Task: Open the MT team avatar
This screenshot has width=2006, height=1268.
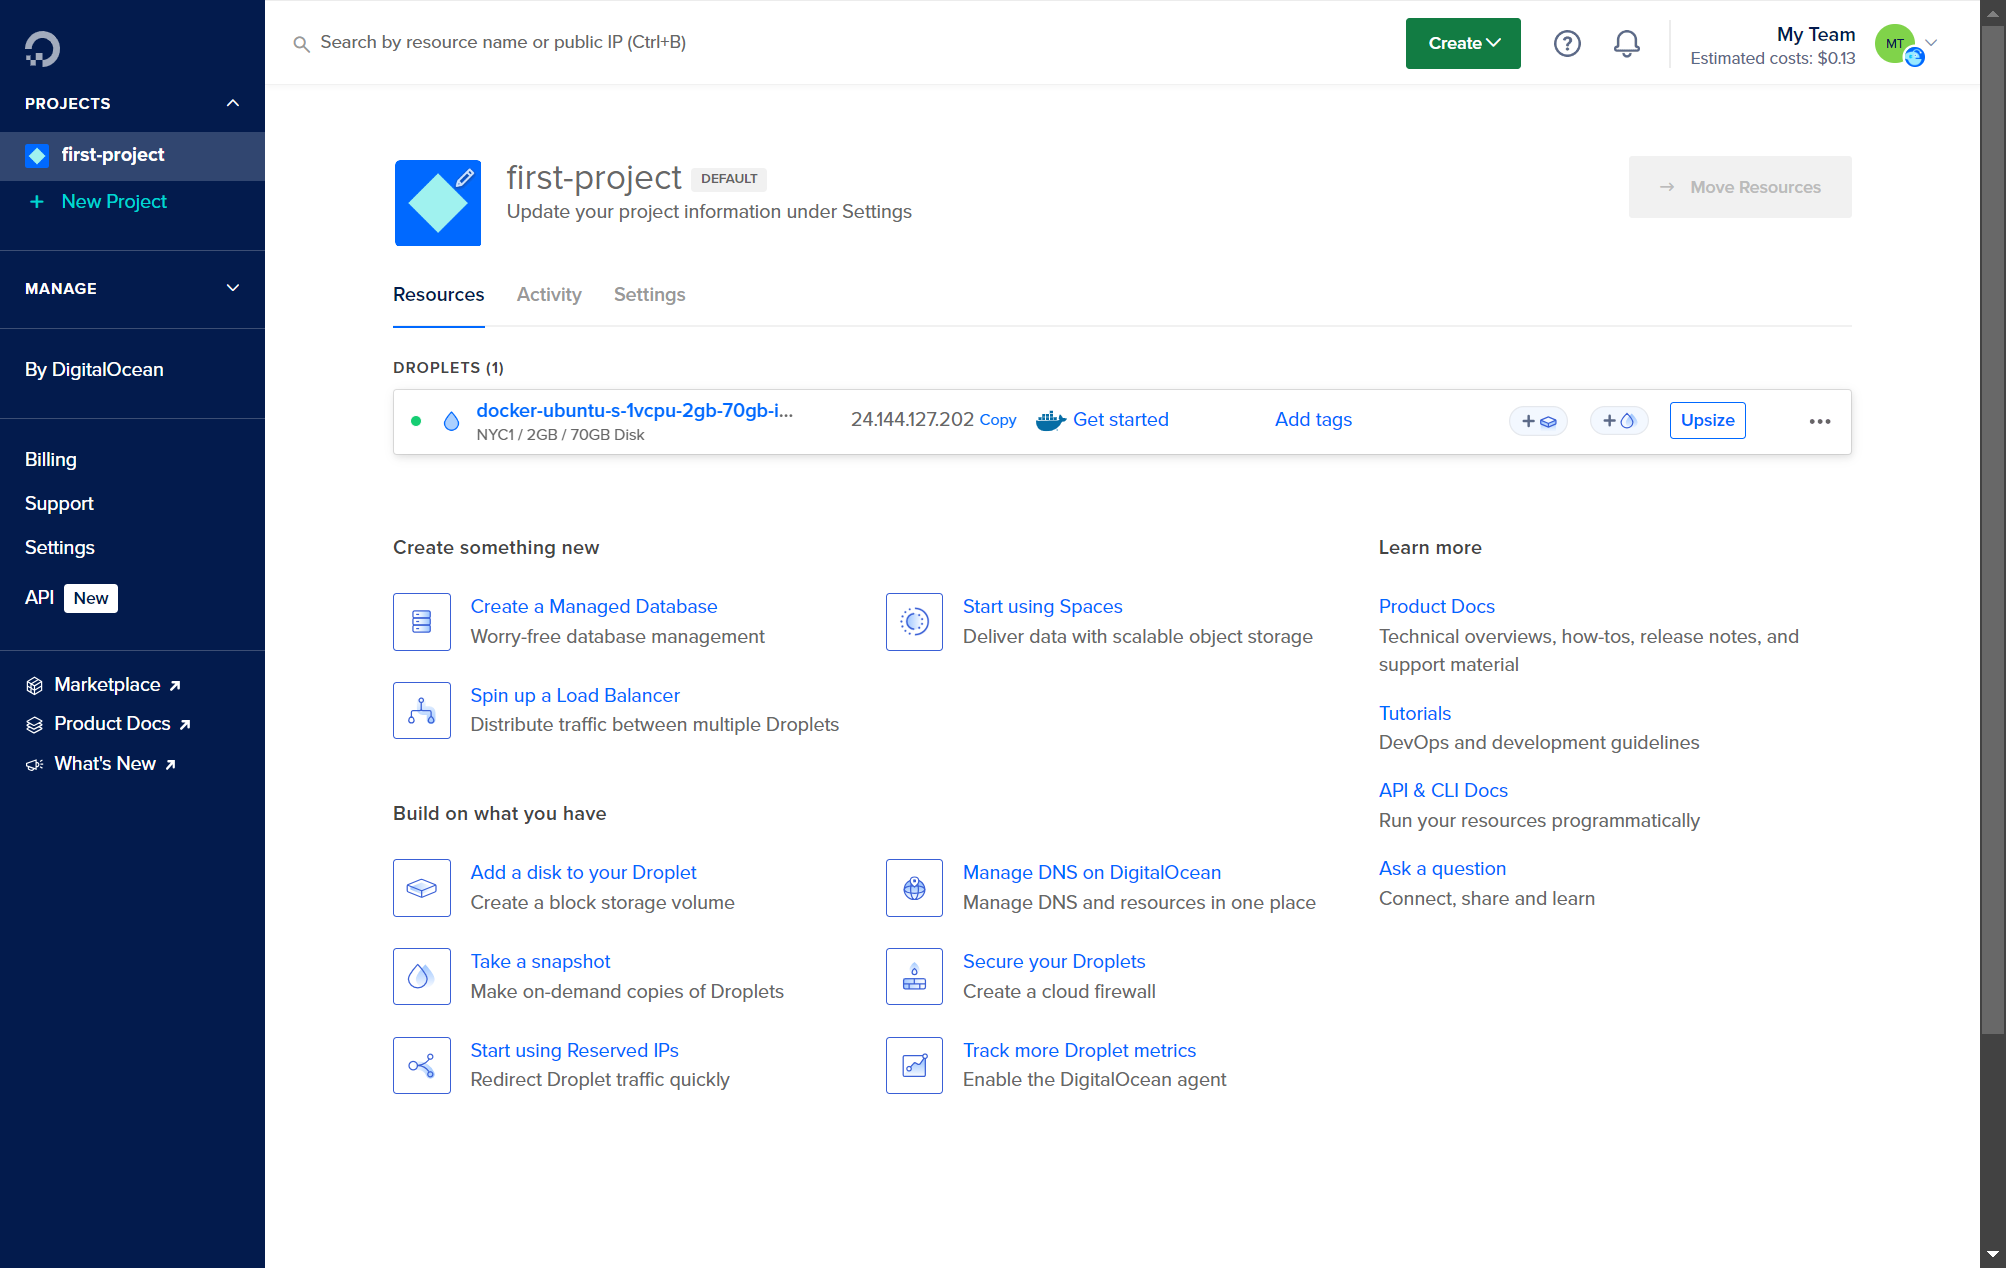Action: (x=1896, y=44)
